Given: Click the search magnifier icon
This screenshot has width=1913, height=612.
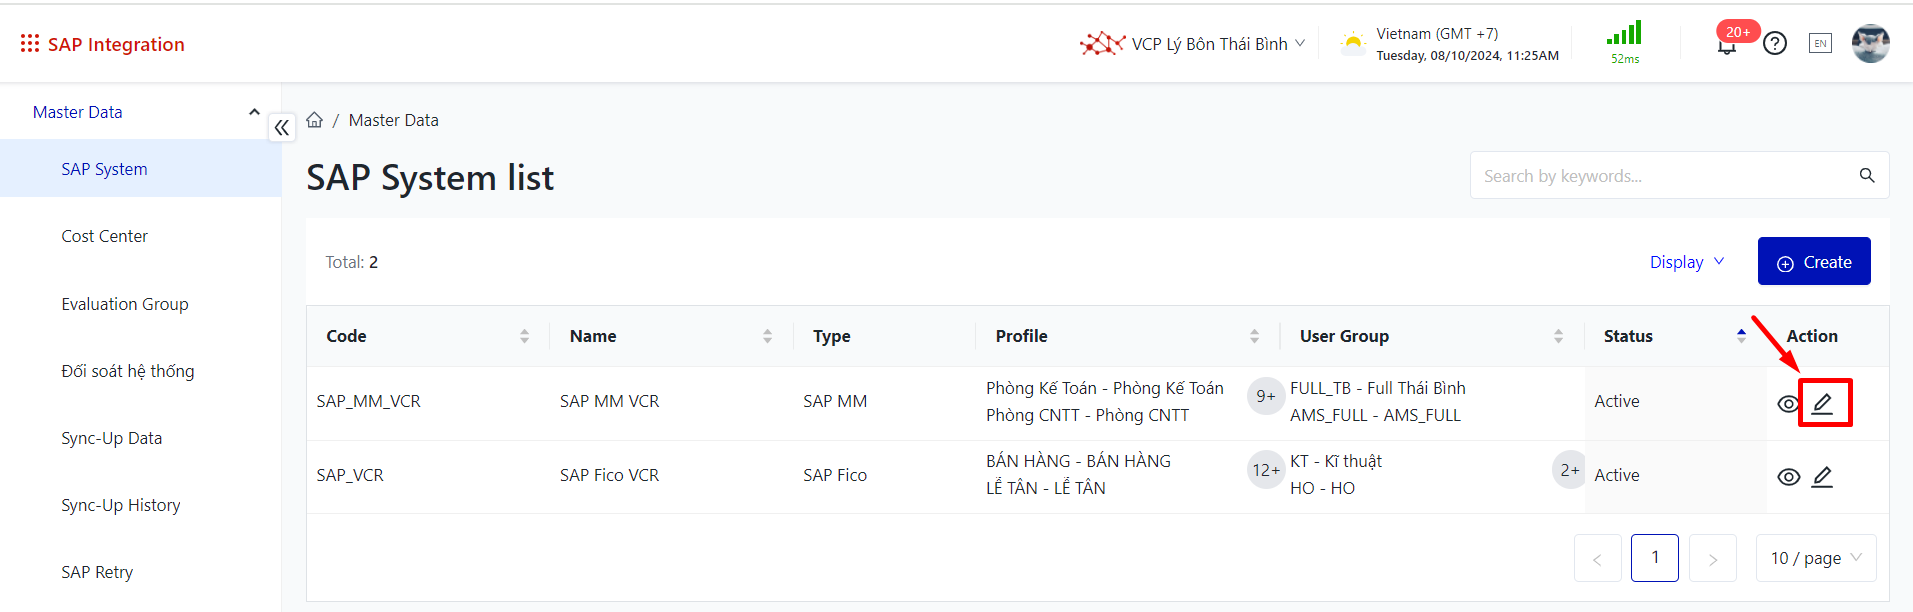Looking at the screenshot, I should pos(1866,176).
